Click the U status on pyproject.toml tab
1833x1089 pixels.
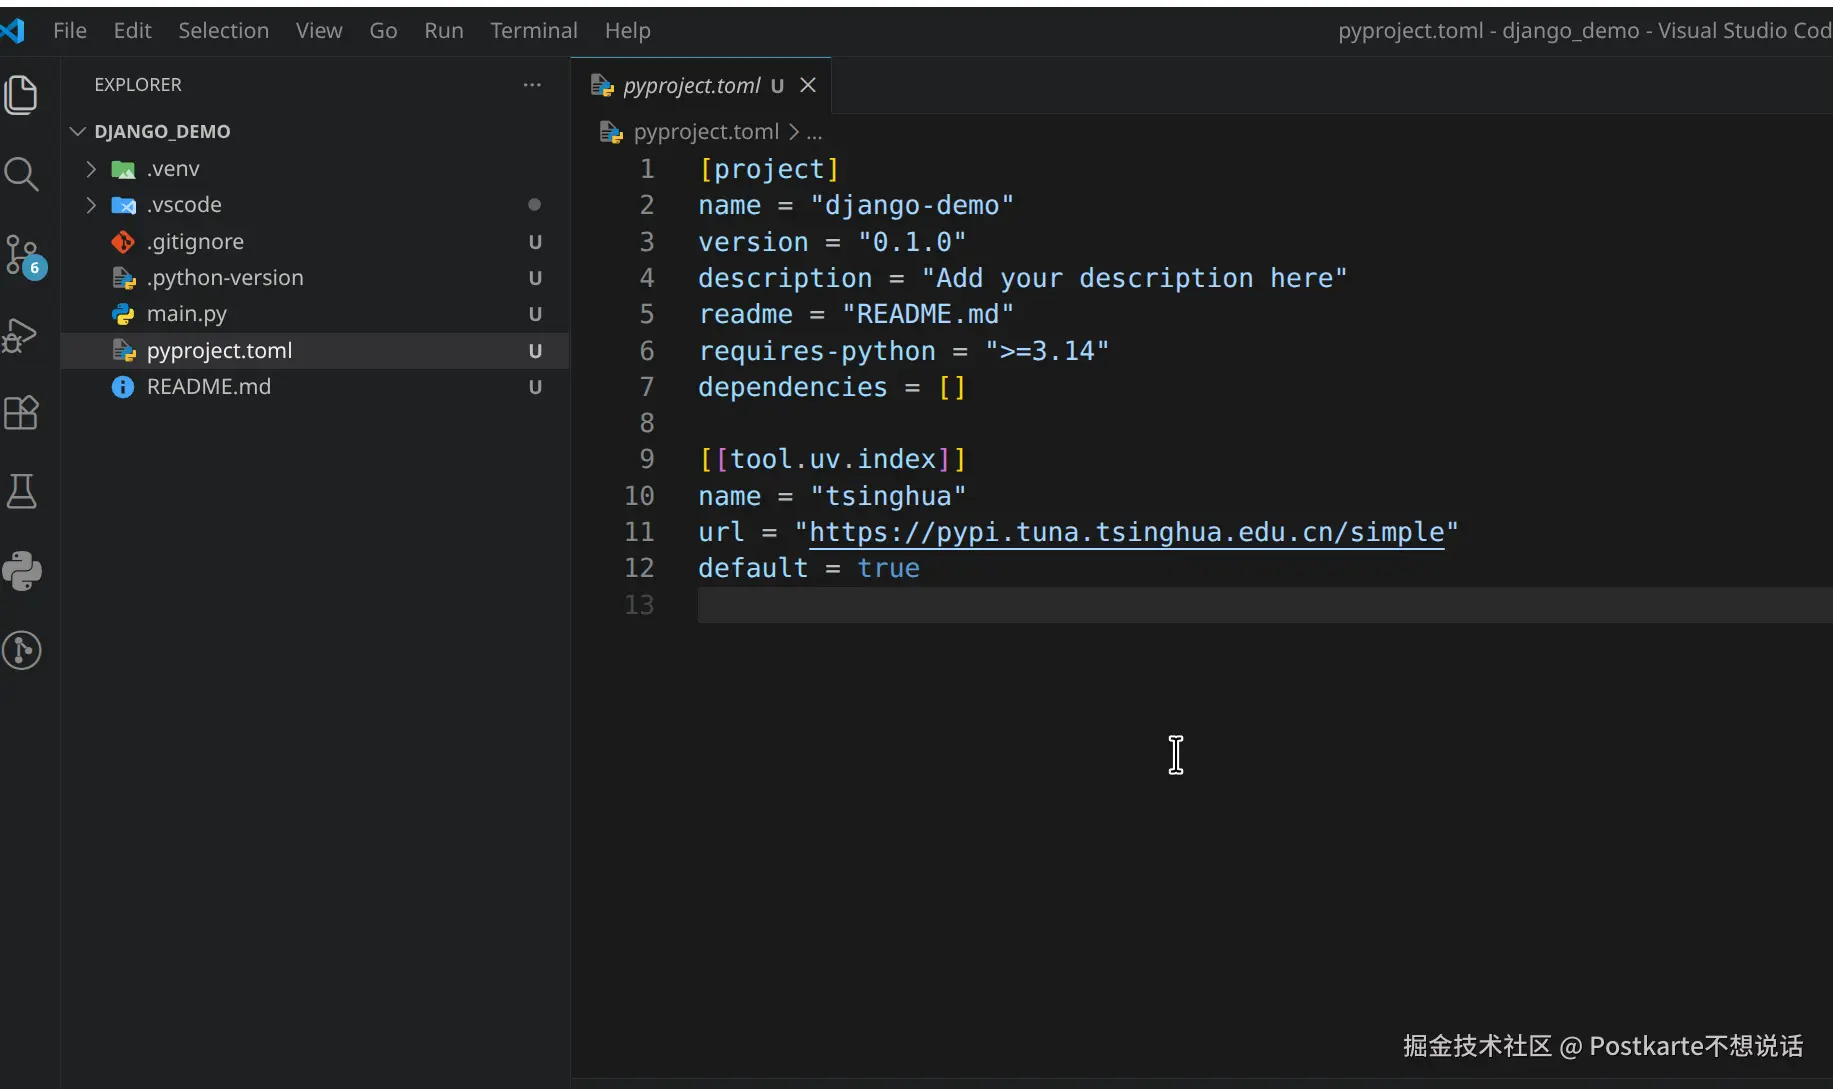[777, 86]
